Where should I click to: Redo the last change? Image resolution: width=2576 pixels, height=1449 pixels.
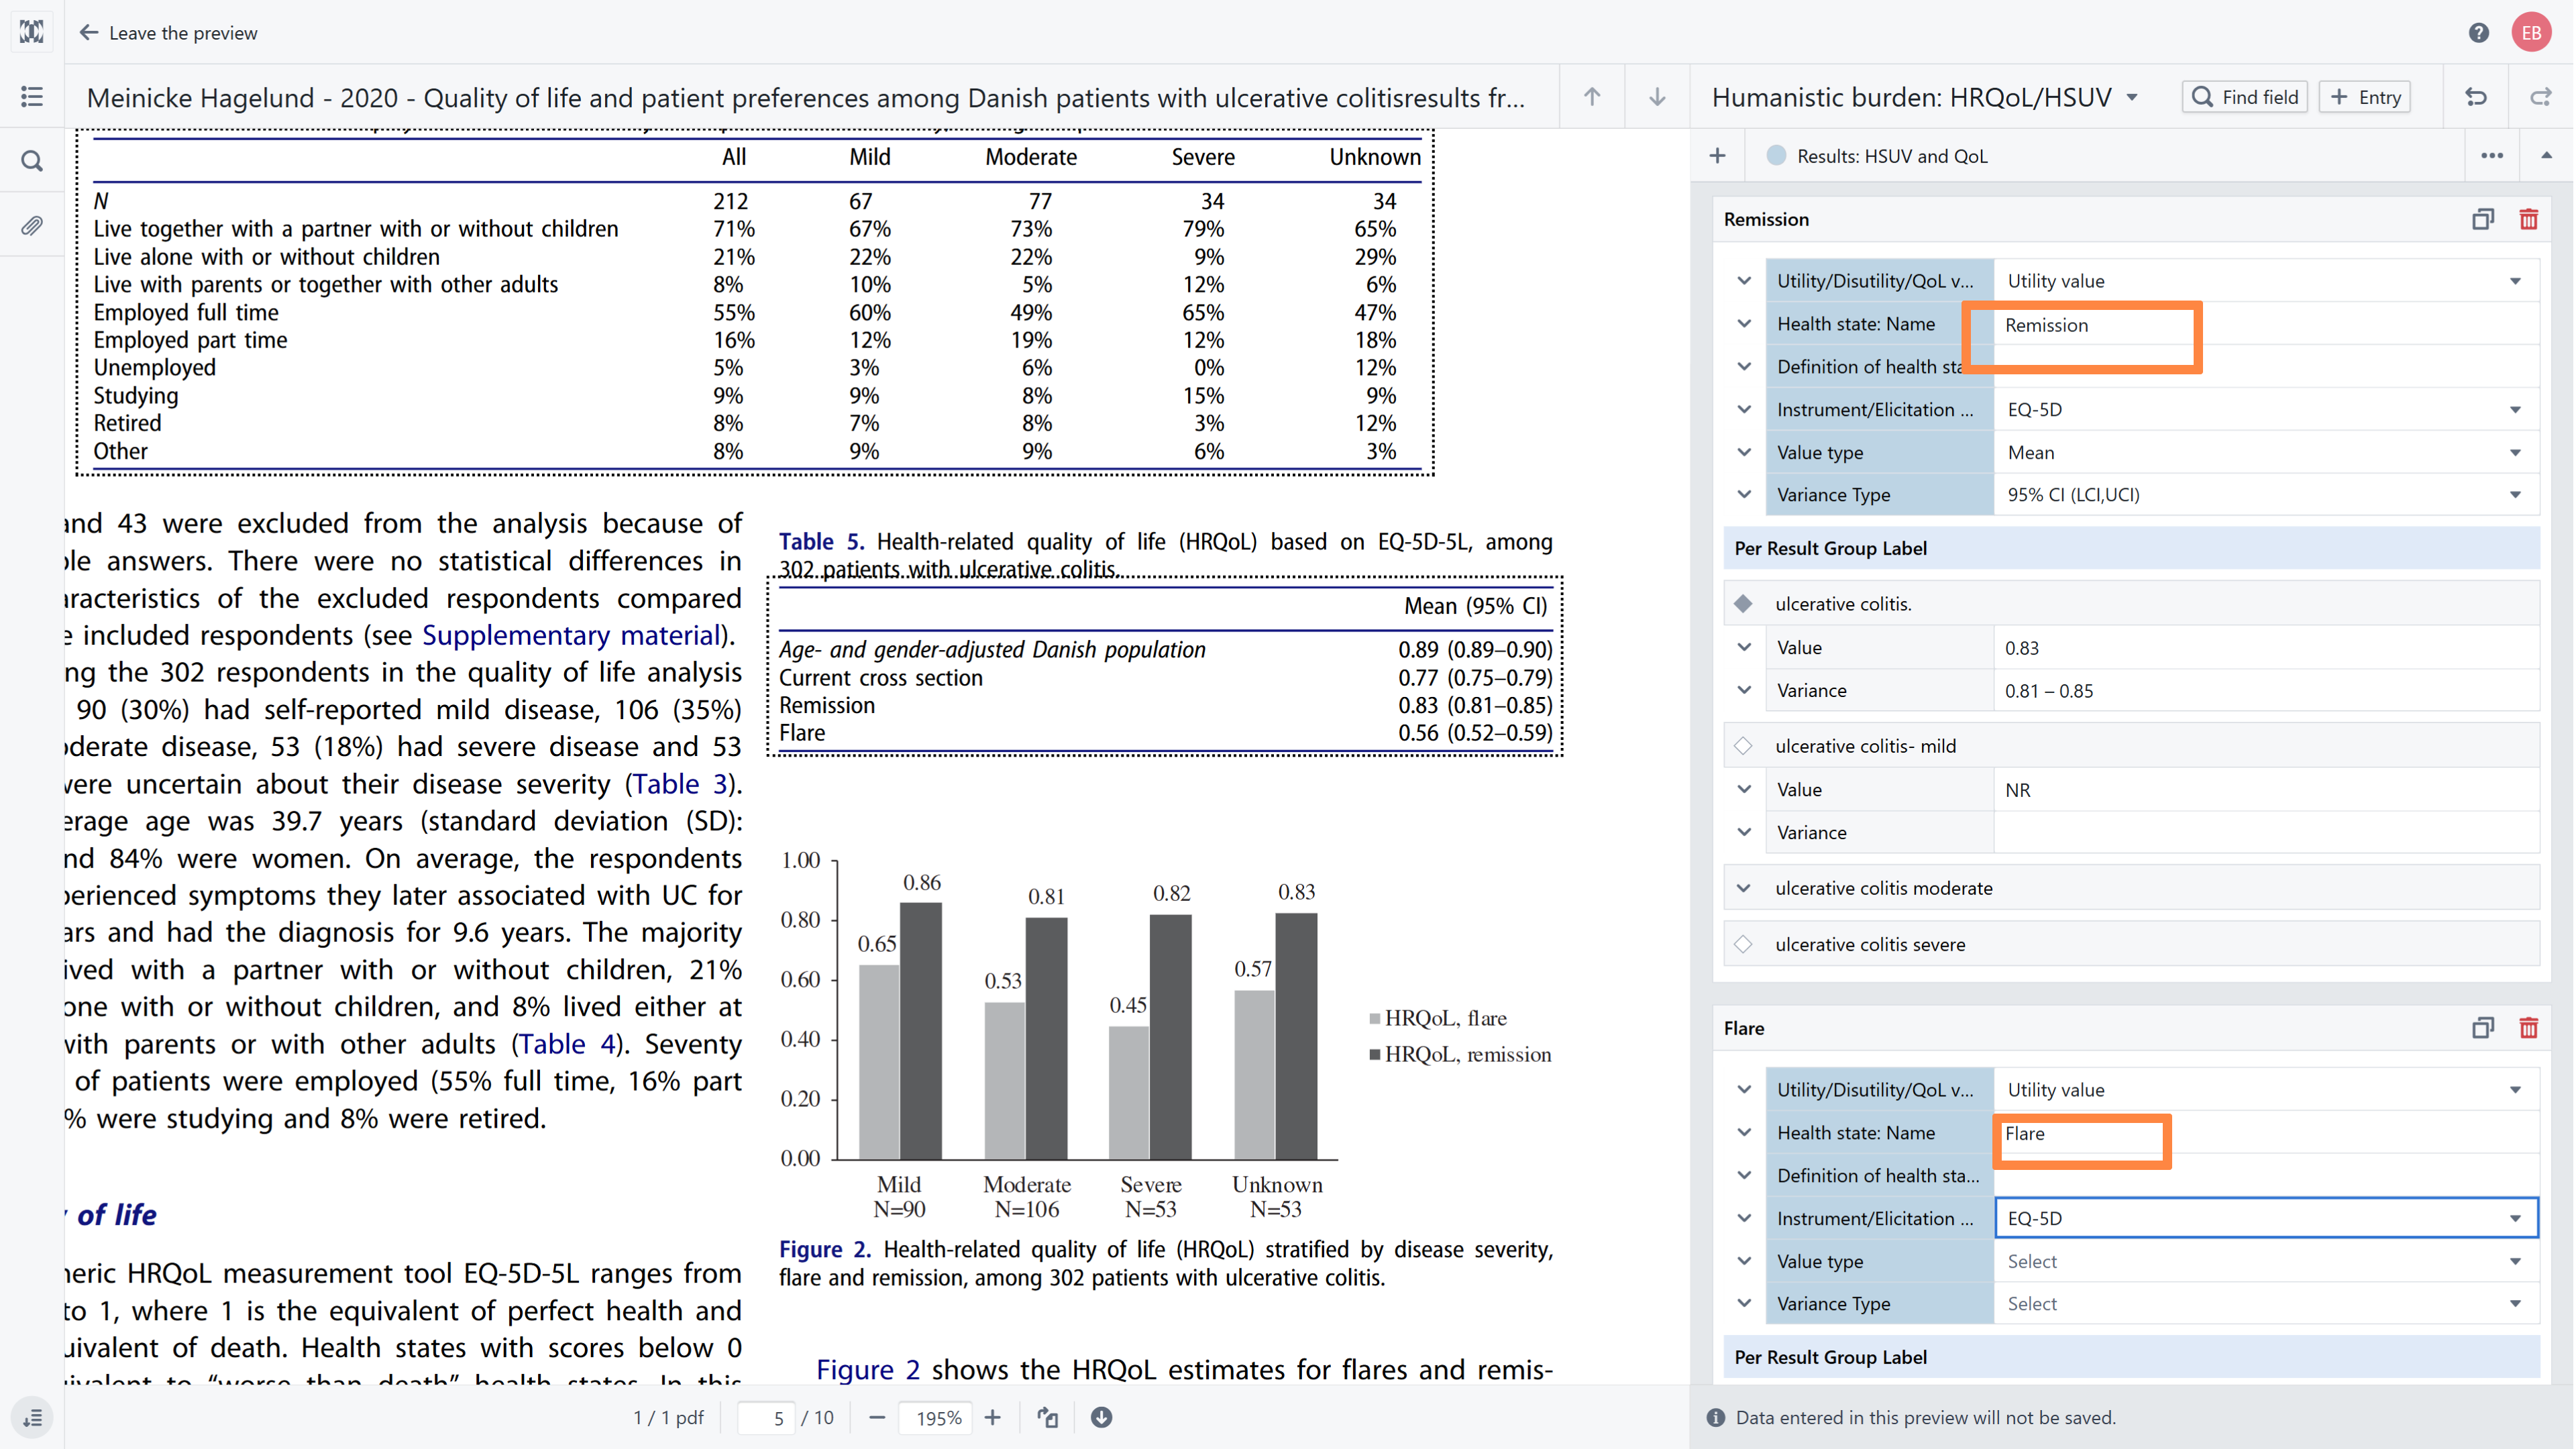point(2540,97)
